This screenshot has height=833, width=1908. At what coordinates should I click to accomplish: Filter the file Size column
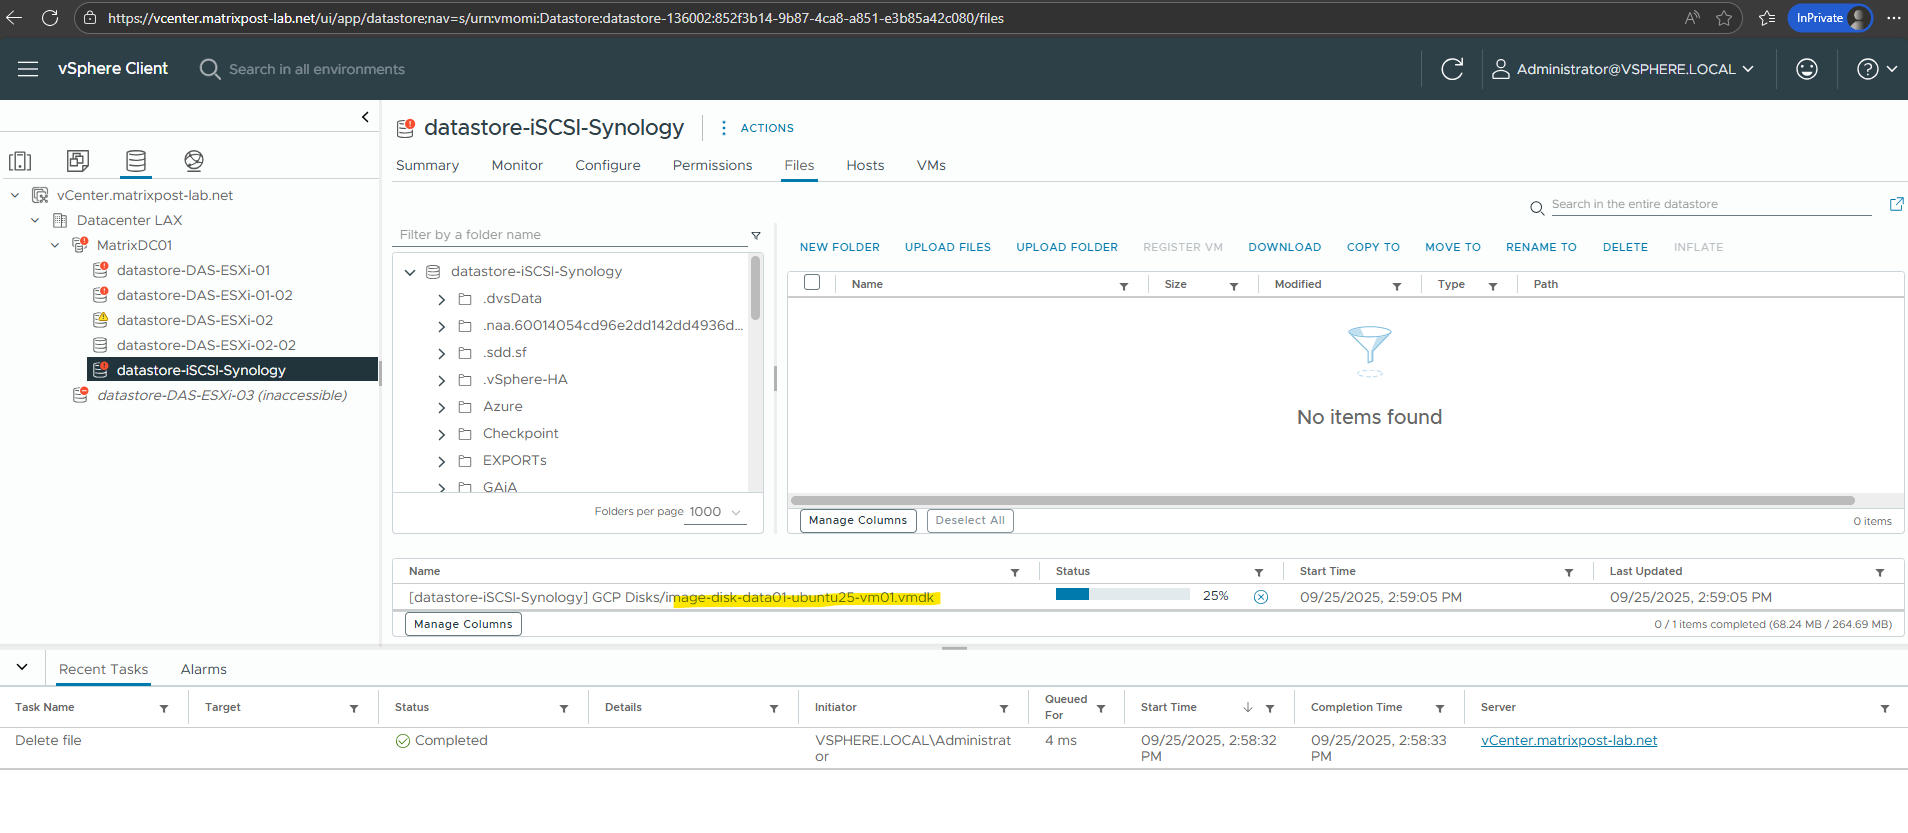click(x=1234, y=286)
